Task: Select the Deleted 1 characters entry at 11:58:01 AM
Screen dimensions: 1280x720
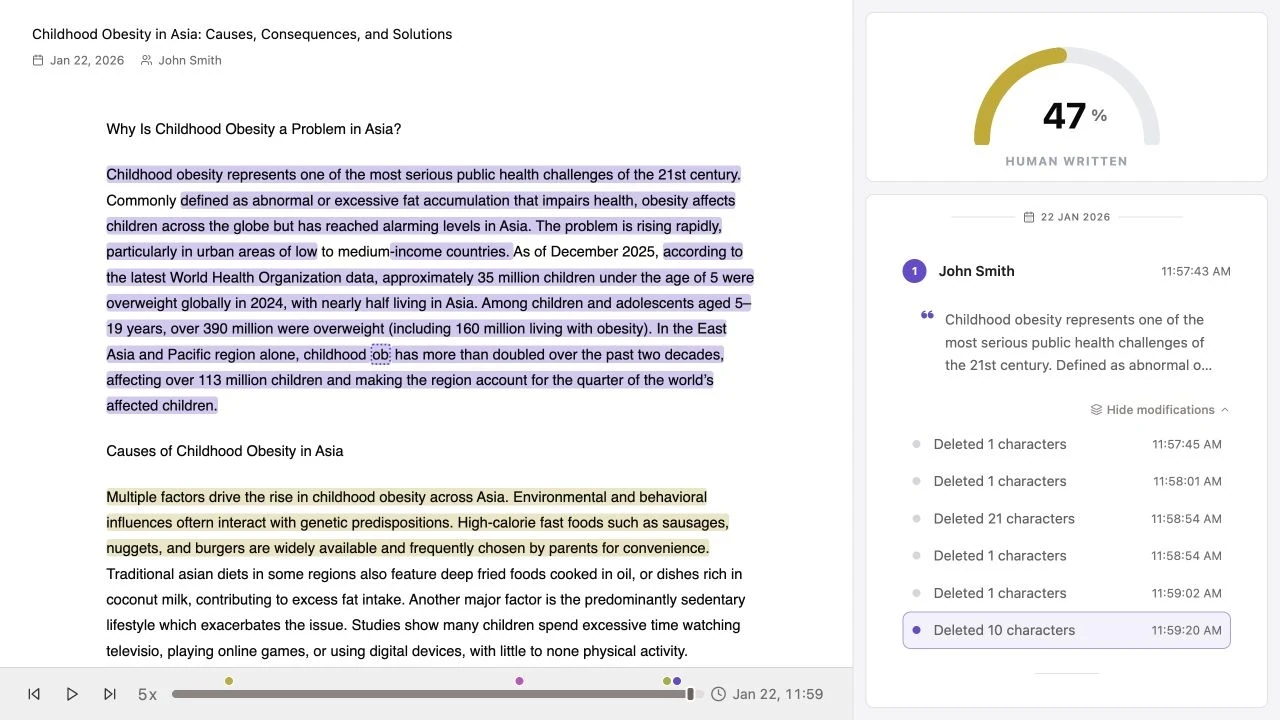Action: [x=1066, y=481]
